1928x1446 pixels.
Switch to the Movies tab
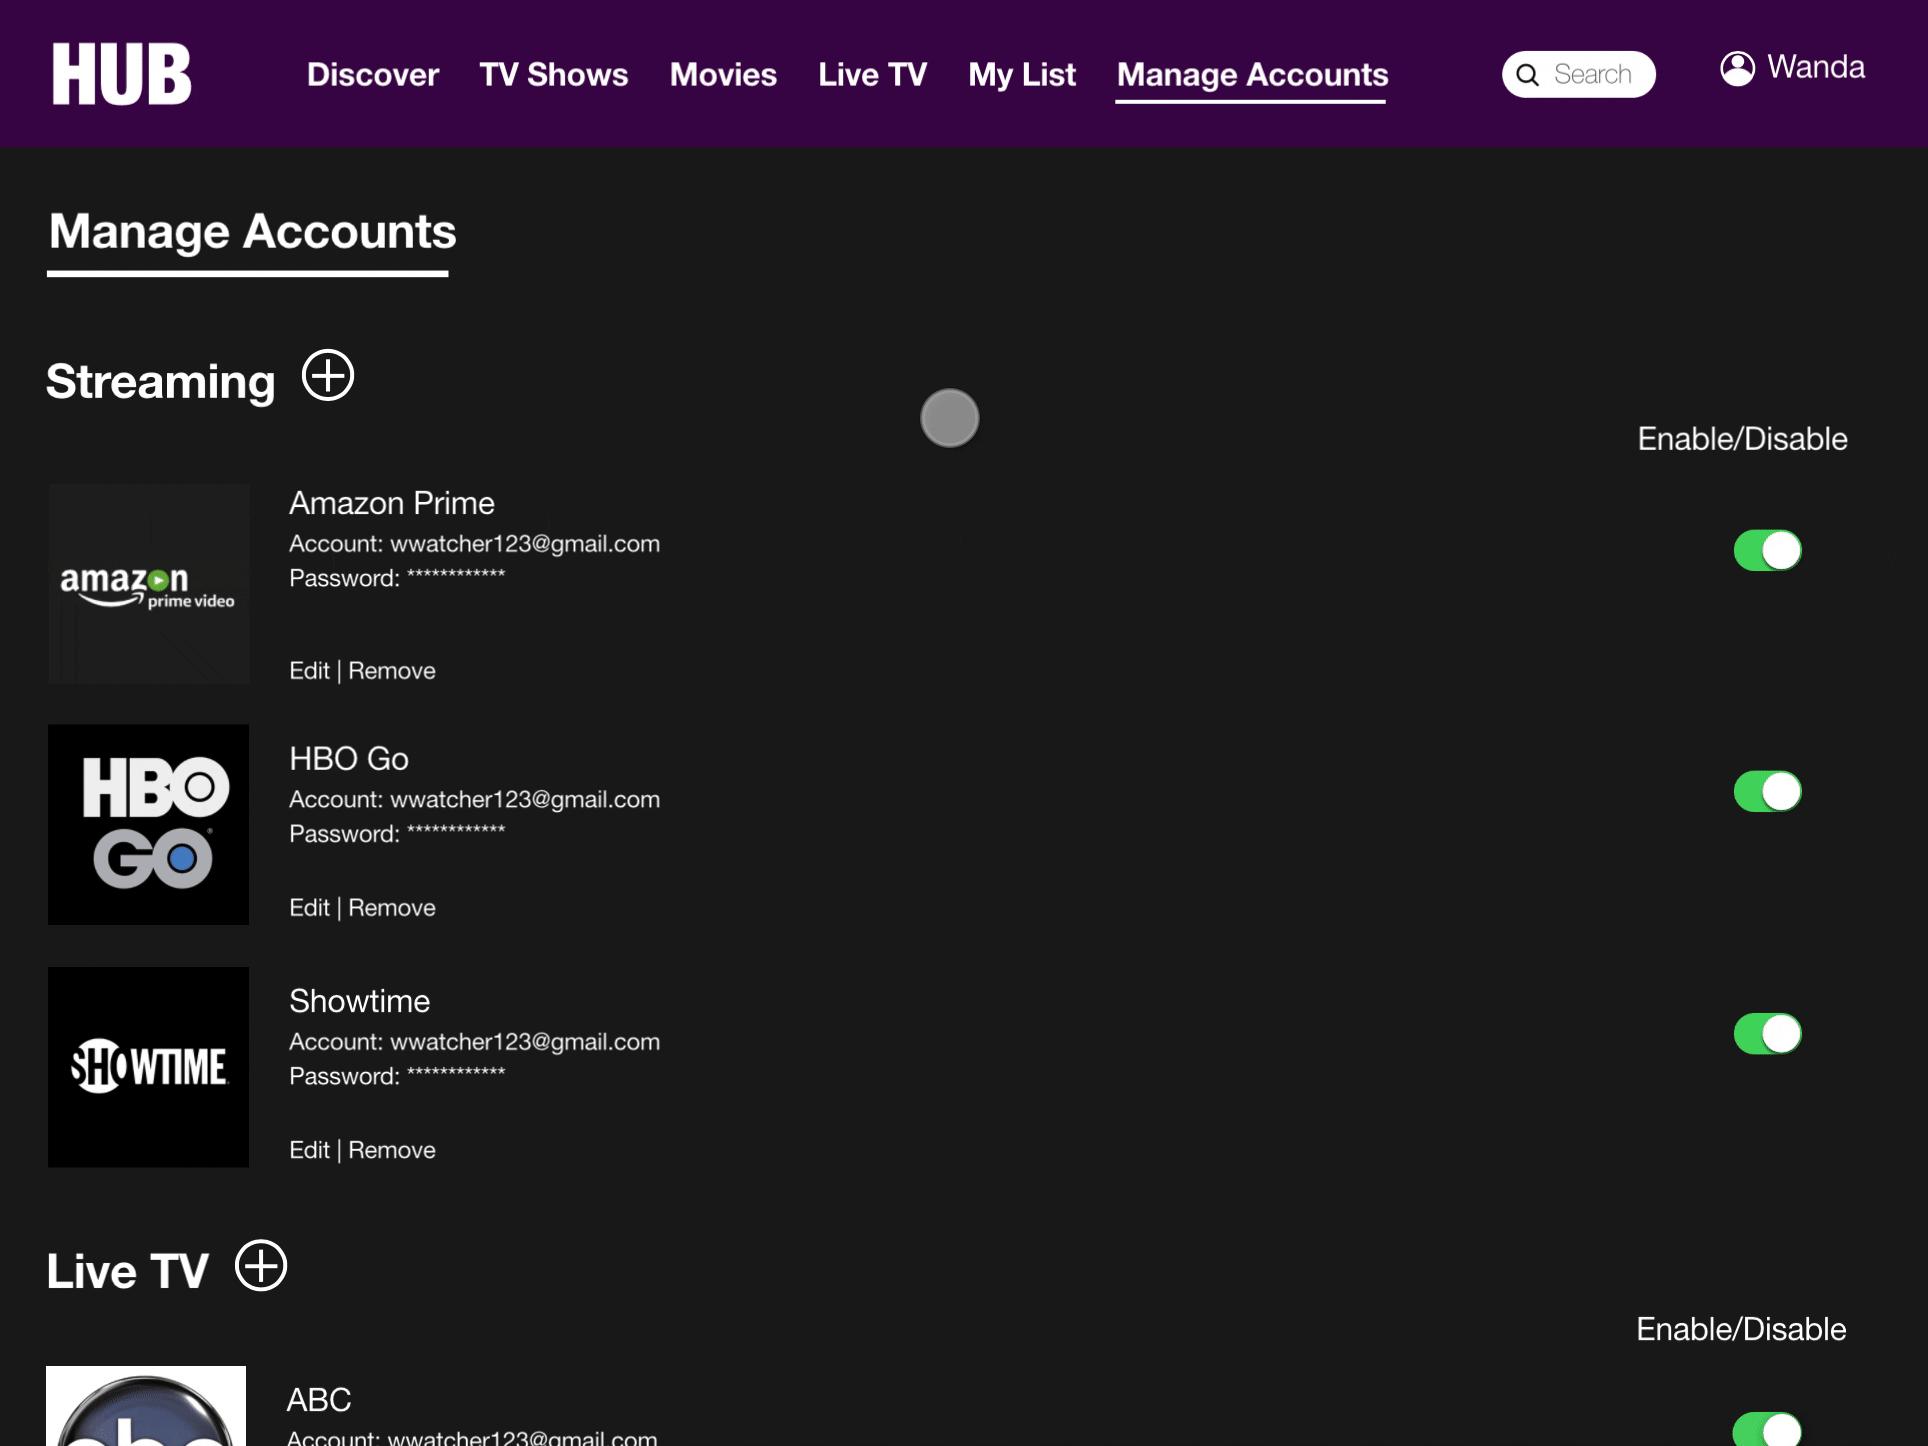(x=723, y=75)
